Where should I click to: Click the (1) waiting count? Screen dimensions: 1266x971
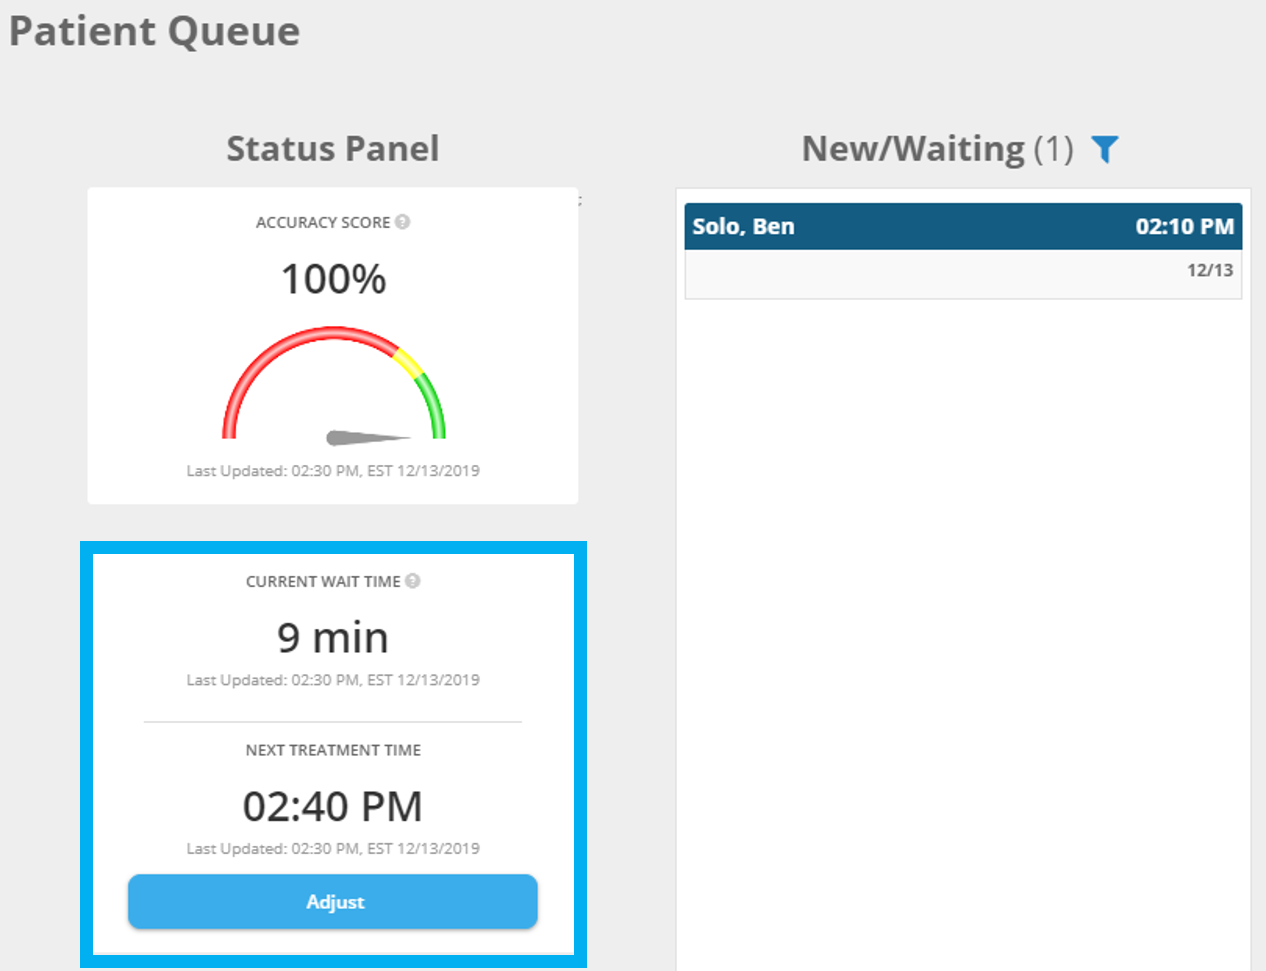[1053, 149]
